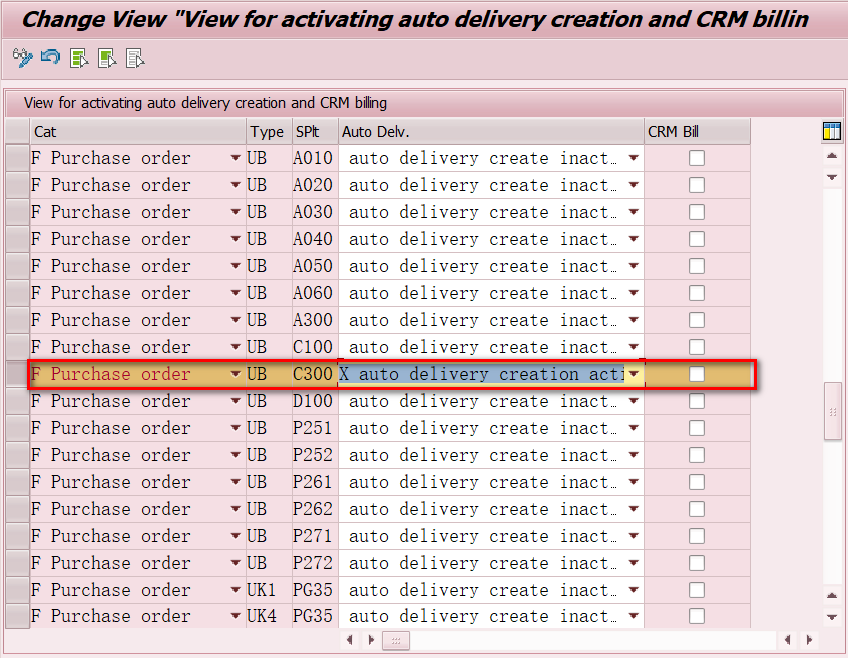Screen dimensions: 848x658
Task: Click the Select Block icon
Action: click(x=107, y=58)
